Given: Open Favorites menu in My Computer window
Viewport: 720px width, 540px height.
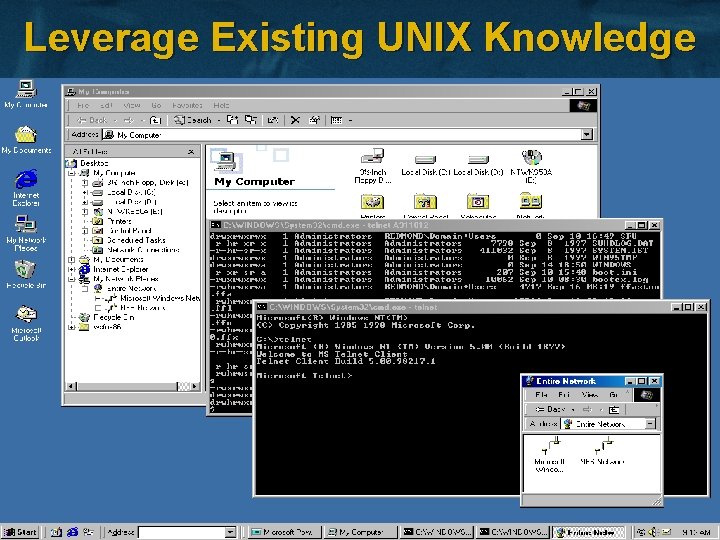Looking at the screenshot, I should click(187, 105).
